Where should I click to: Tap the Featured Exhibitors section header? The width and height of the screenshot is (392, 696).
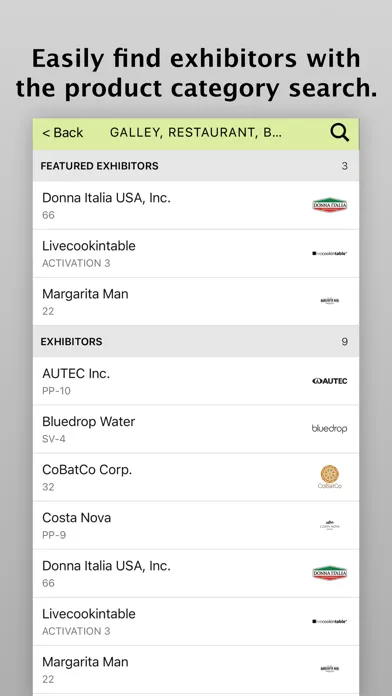(196, 166)
